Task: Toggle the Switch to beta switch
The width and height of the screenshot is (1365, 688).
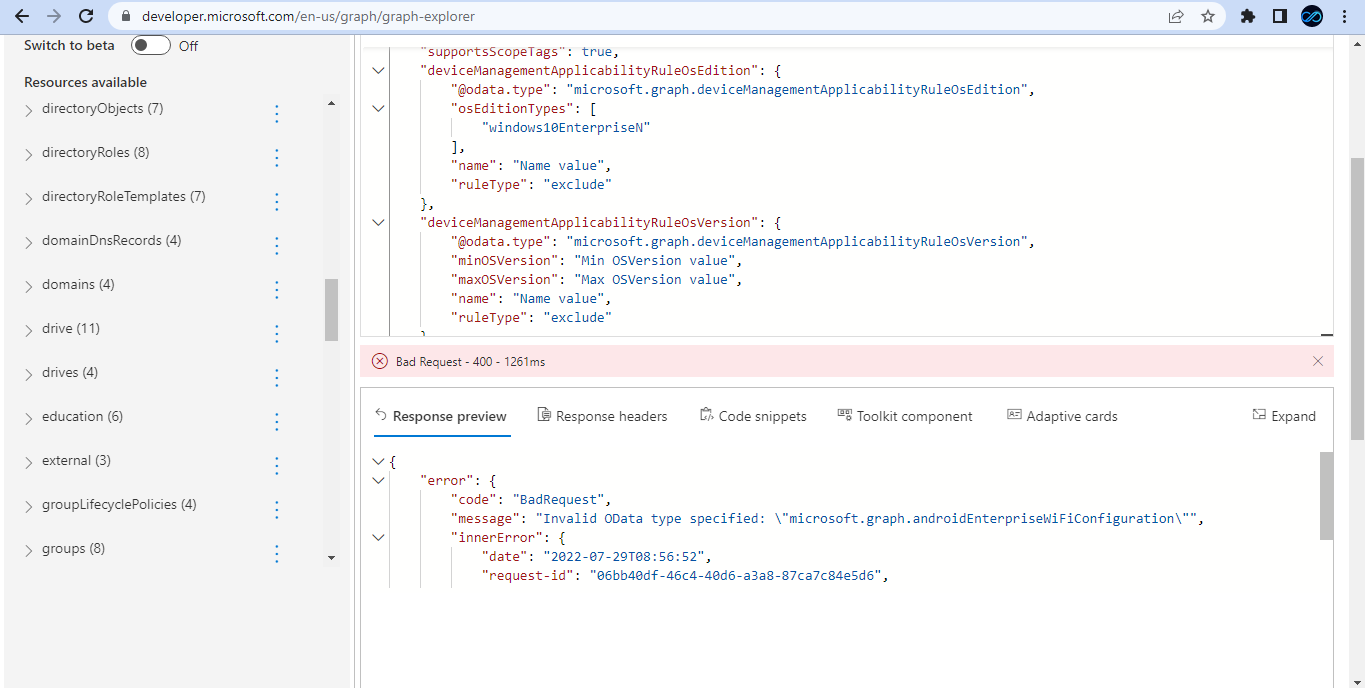Action: (150, 45)
